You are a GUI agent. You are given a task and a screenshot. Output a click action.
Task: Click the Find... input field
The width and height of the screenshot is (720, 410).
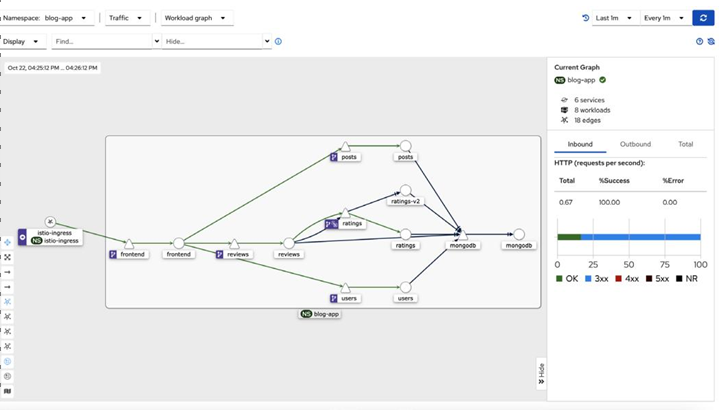102,41
